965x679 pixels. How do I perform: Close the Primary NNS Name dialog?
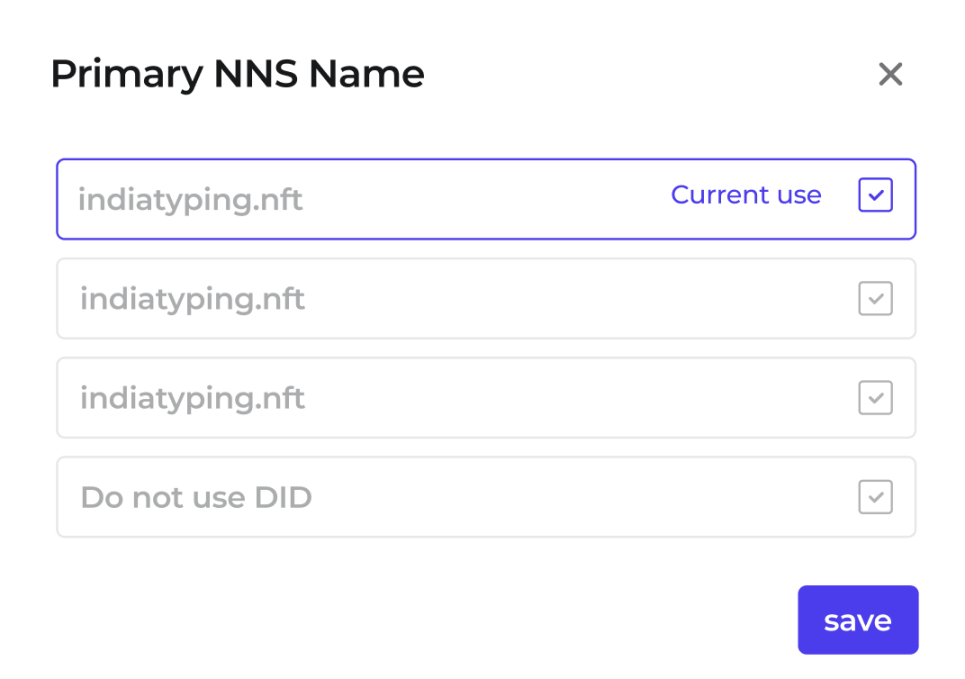click(x=890, y=74)
